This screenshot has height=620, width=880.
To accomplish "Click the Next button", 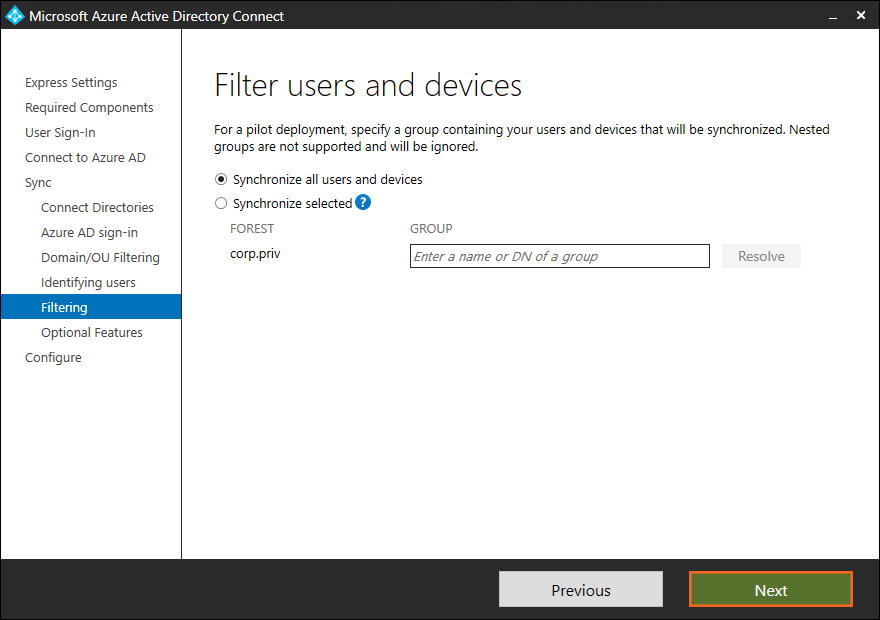I will [770, 590].
